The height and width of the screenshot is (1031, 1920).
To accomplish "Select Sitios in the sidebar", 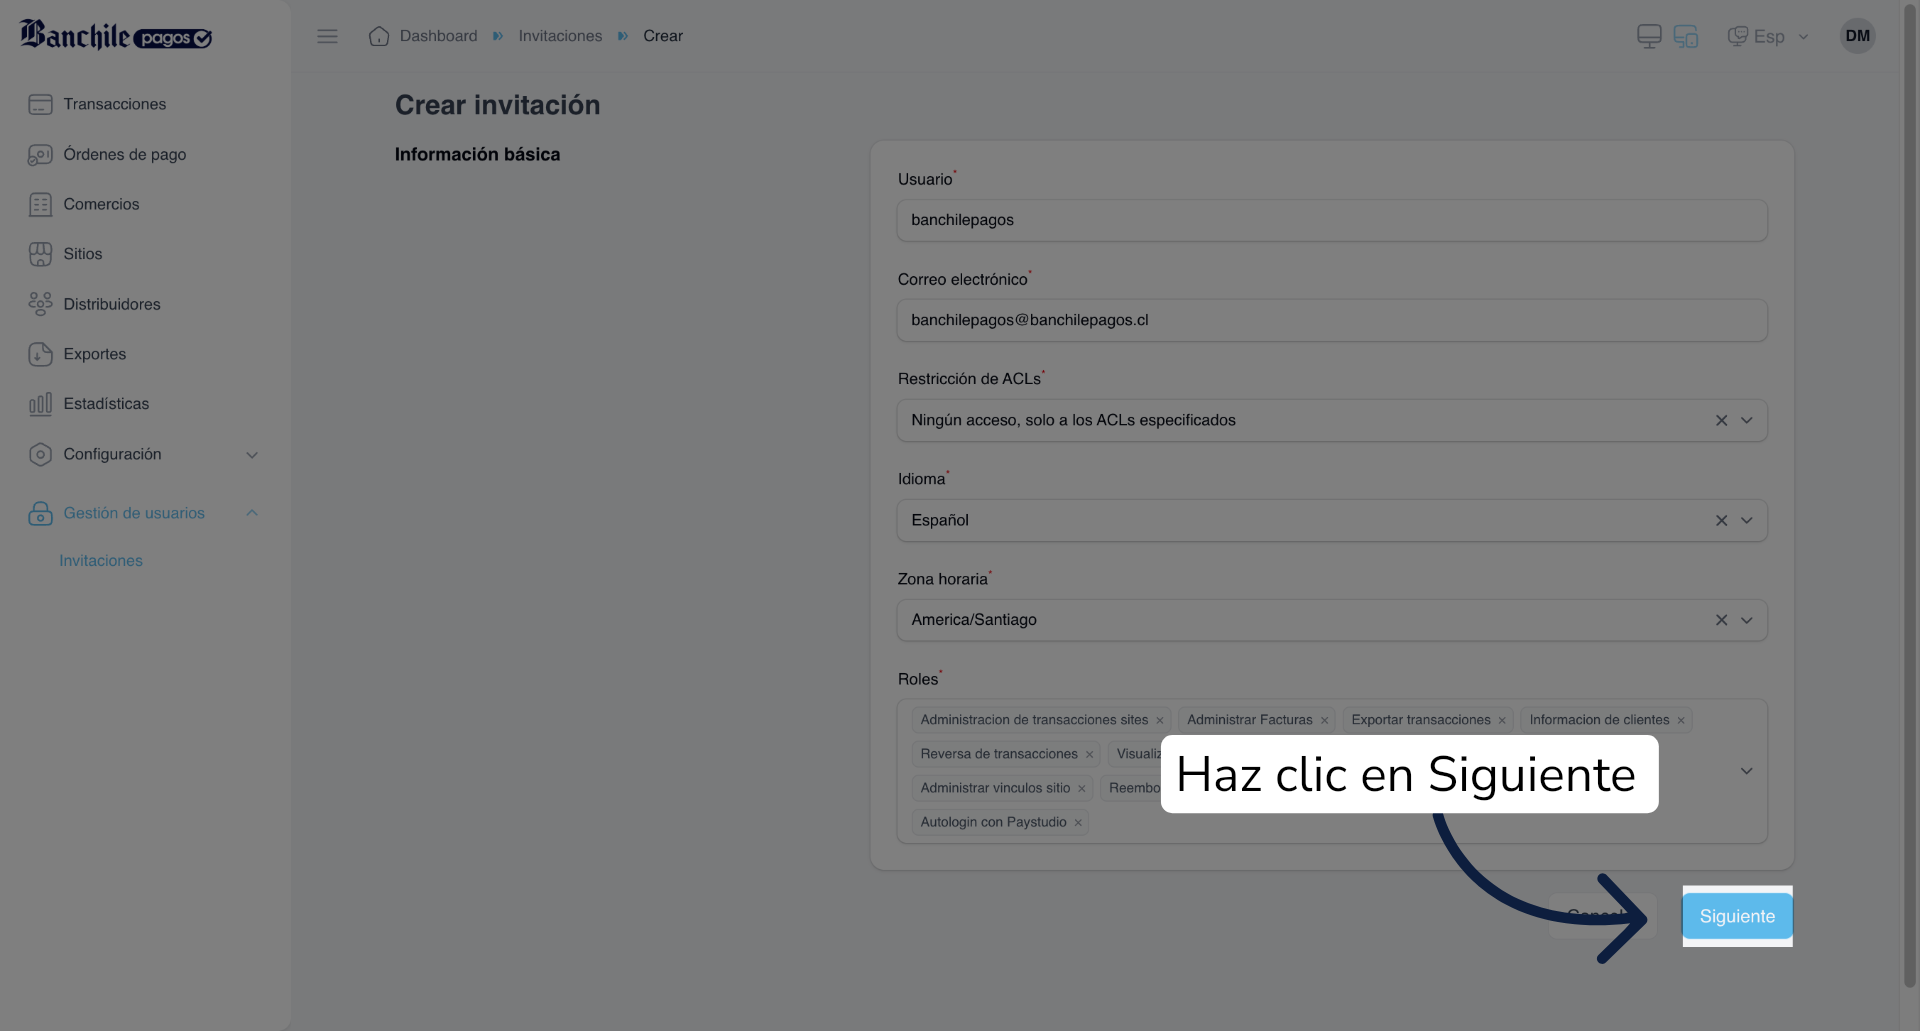I will (65, 254).
